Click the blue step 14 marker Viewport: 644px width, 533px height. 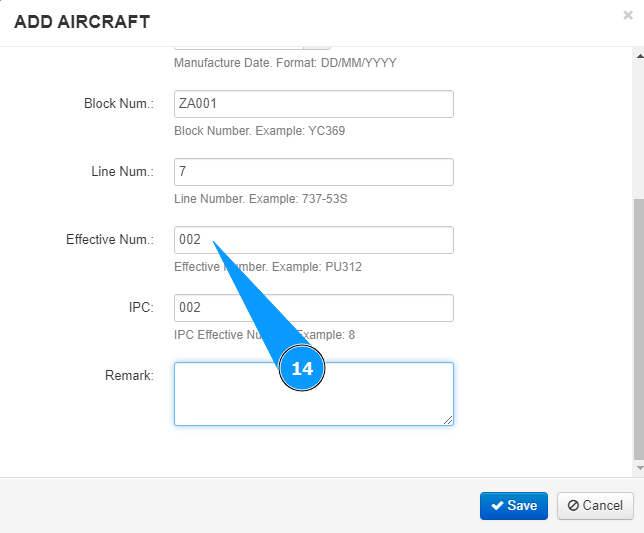(x=302, y=369)
